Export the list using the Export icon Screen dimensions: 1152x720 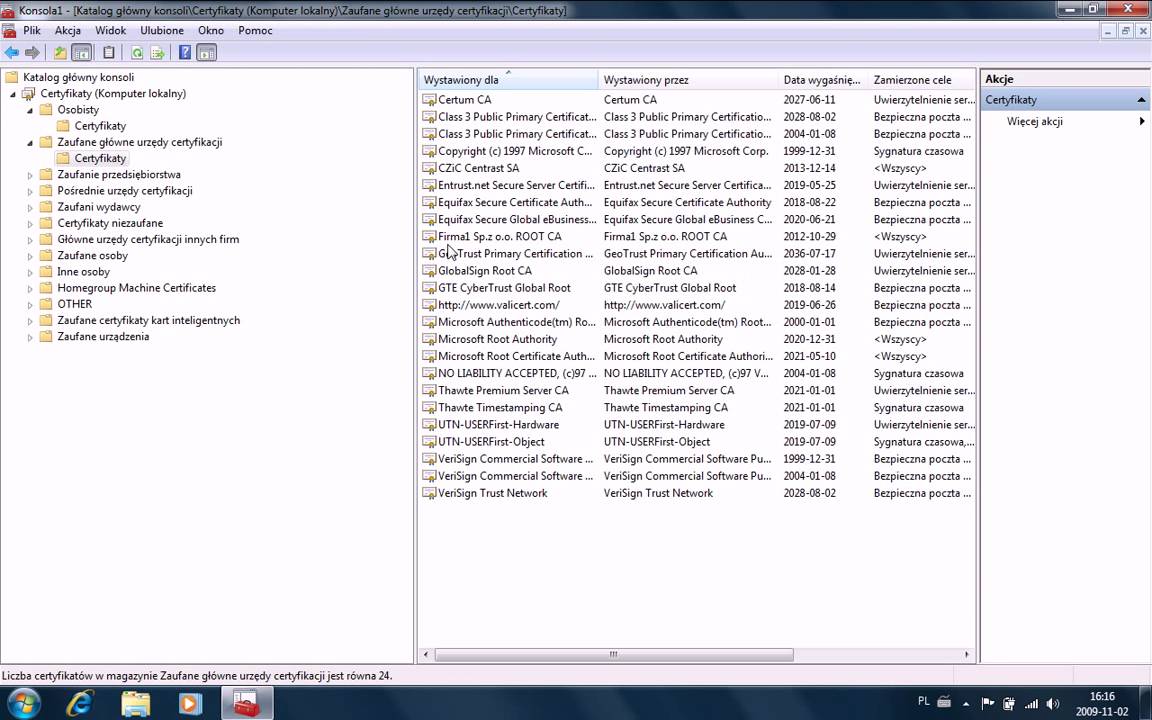tap(157, 53)
